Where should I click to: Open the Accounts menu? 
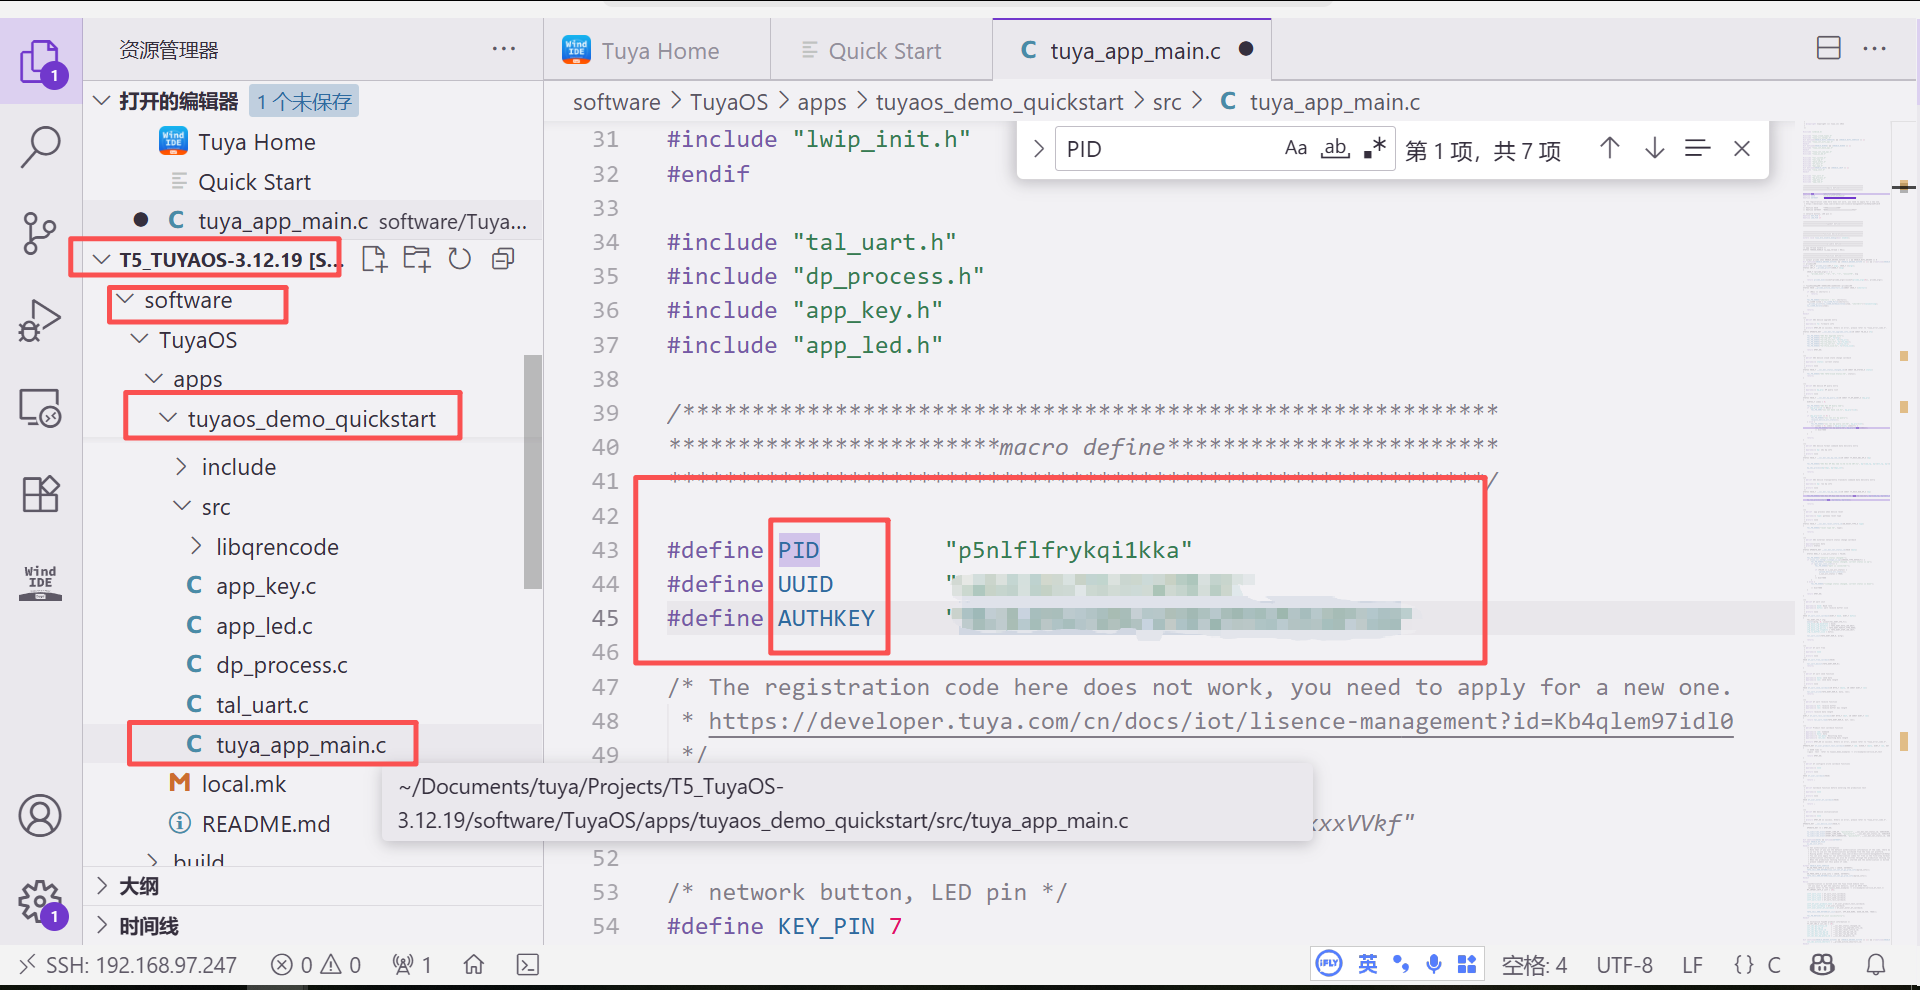pos(40,816)
